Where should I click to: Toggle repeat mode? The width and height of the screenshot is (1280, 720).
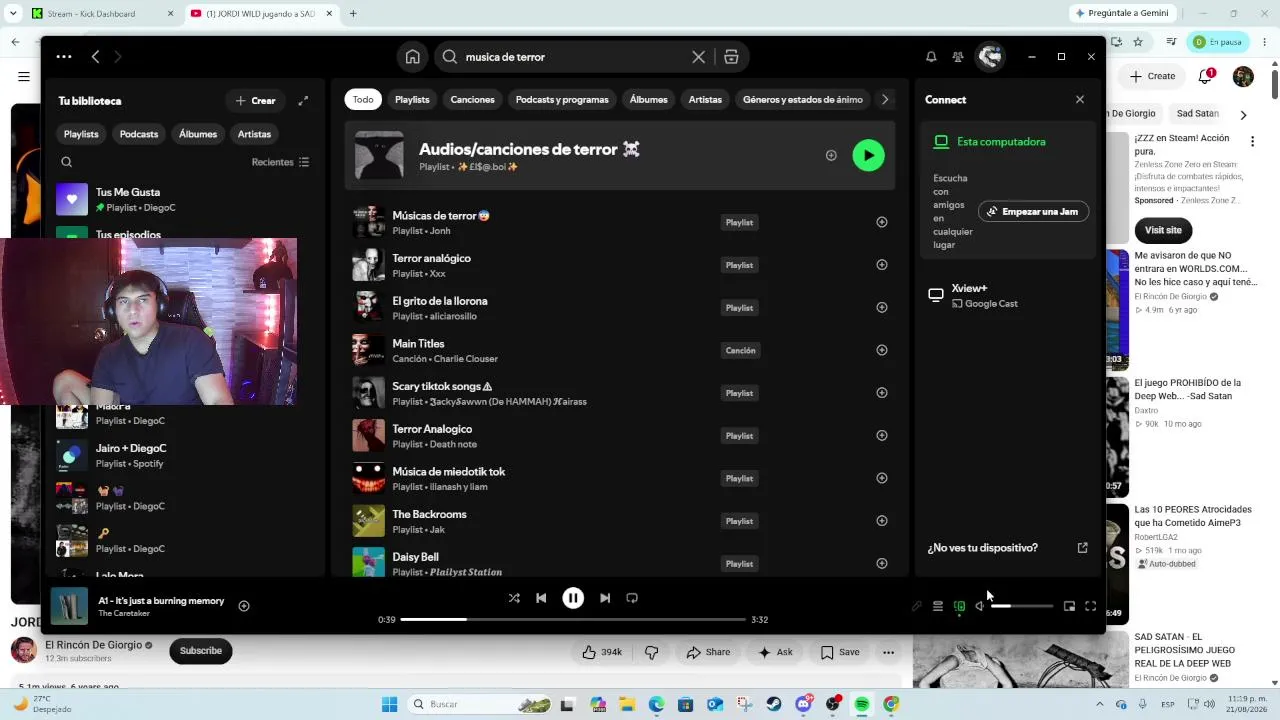tap(632, 598)
